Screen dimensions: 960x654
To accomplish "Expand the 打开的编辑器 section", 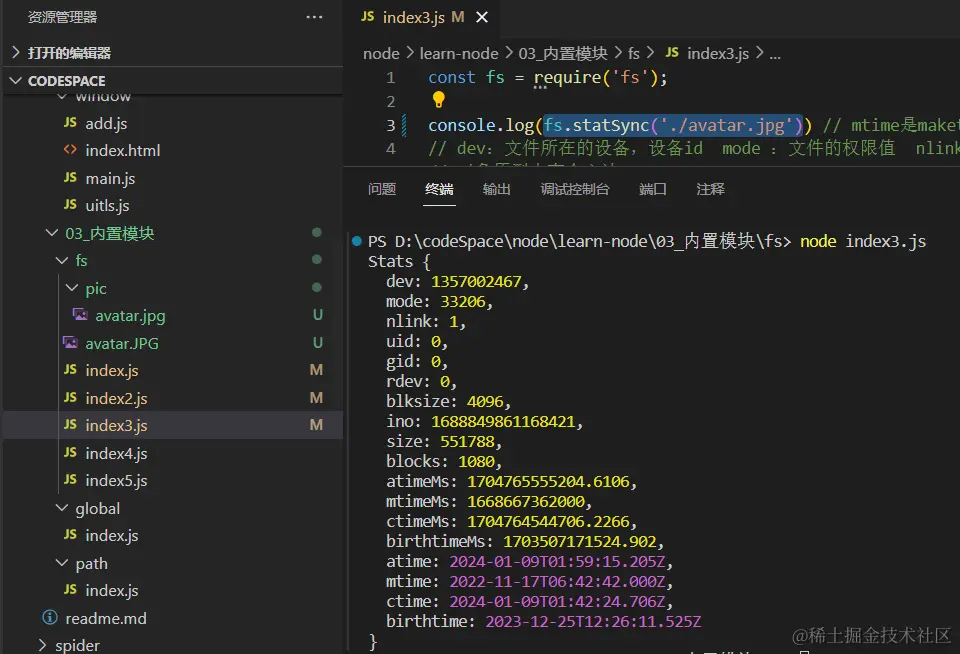I will [x=15, y=52].
